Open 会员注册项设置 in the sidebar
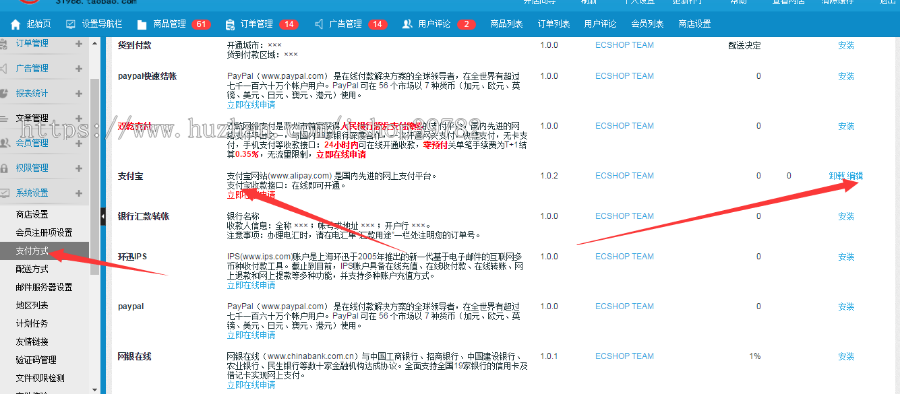 tap(44, 233)
